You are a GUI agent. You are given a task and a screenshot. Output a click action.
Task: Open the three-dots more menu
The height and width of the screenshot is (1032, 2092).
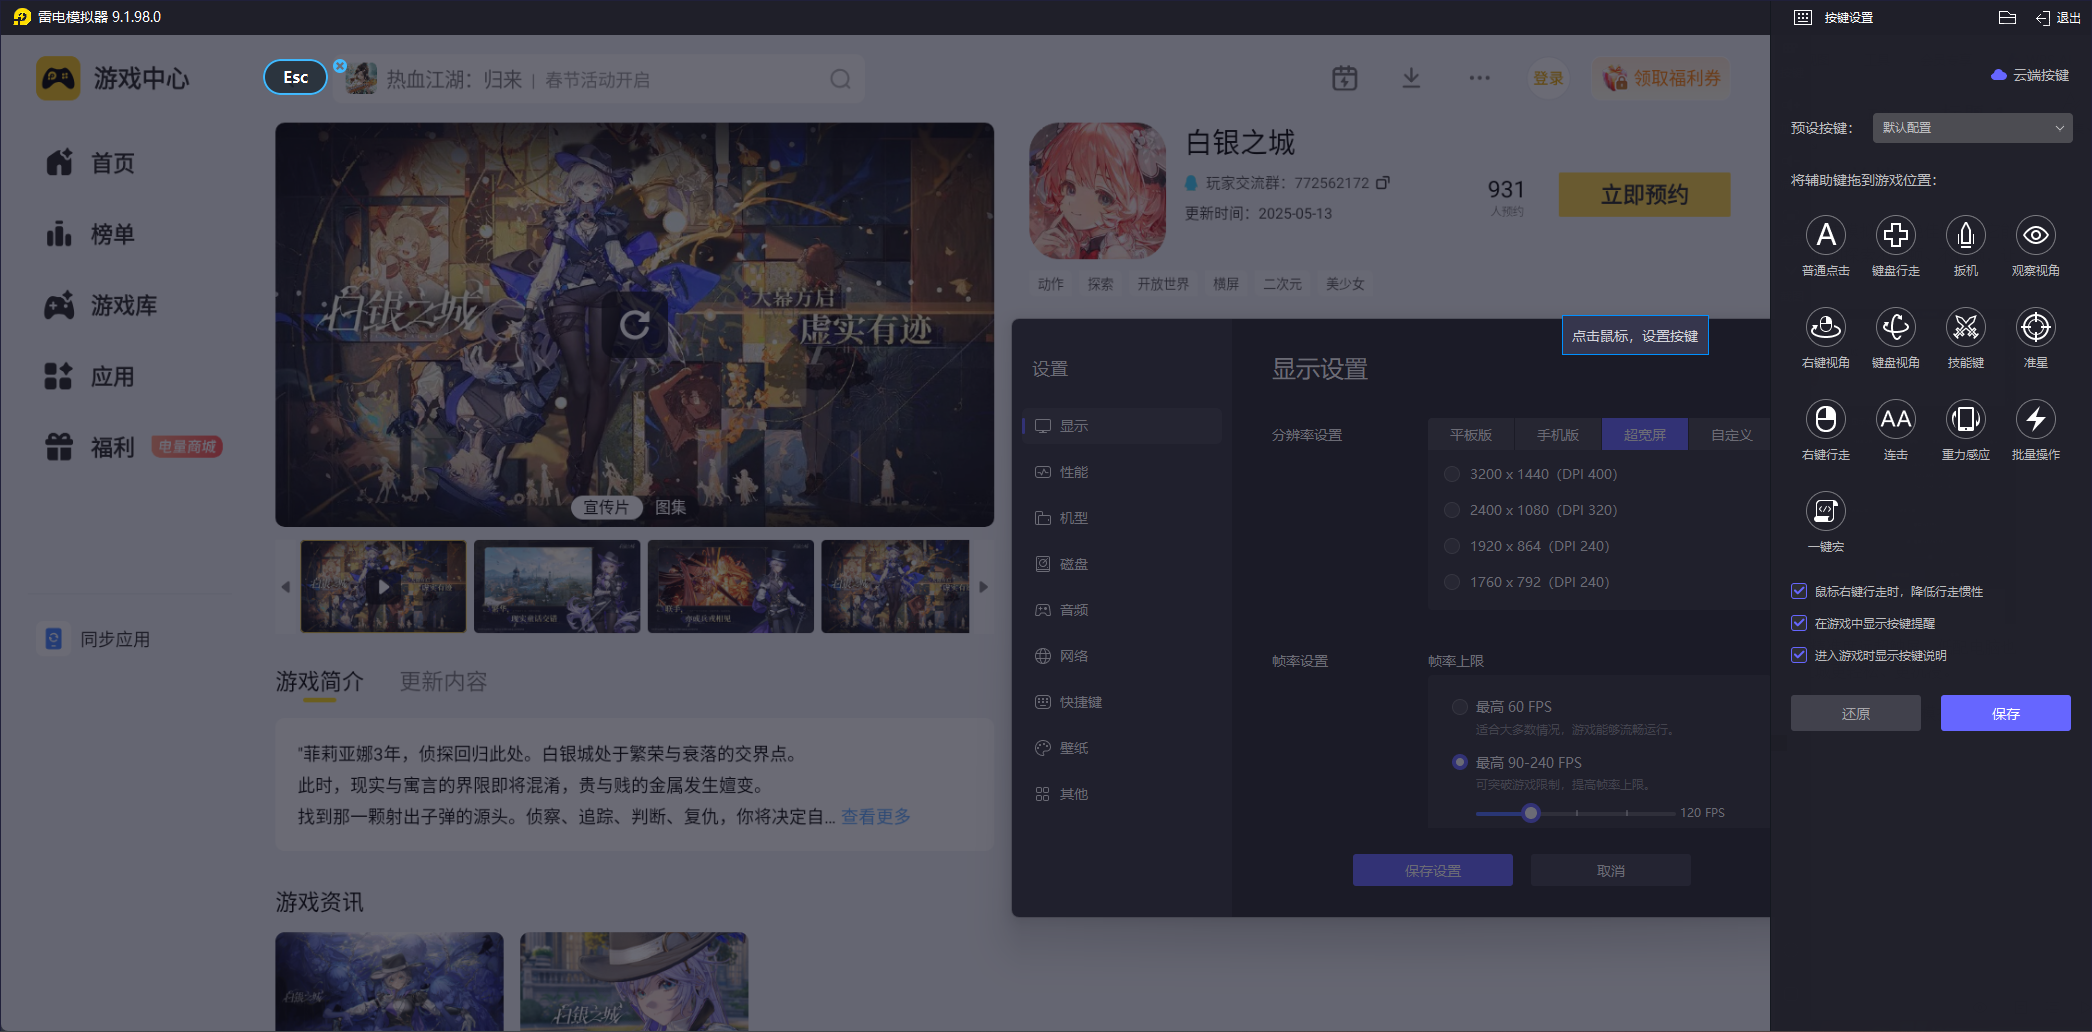[x=1479, y=78]
